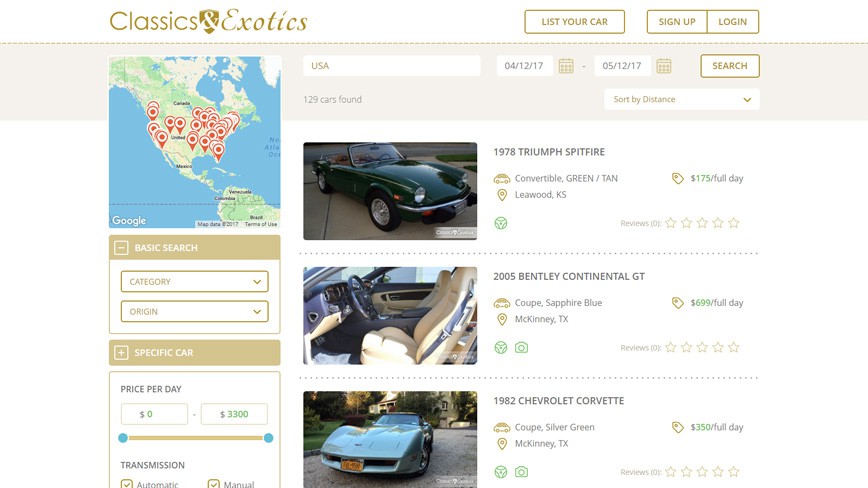The width and height of the screenshot is (868, 488).
Task: Click the car icon next to Coupe, Silver Green
Action: click(502, 427)
